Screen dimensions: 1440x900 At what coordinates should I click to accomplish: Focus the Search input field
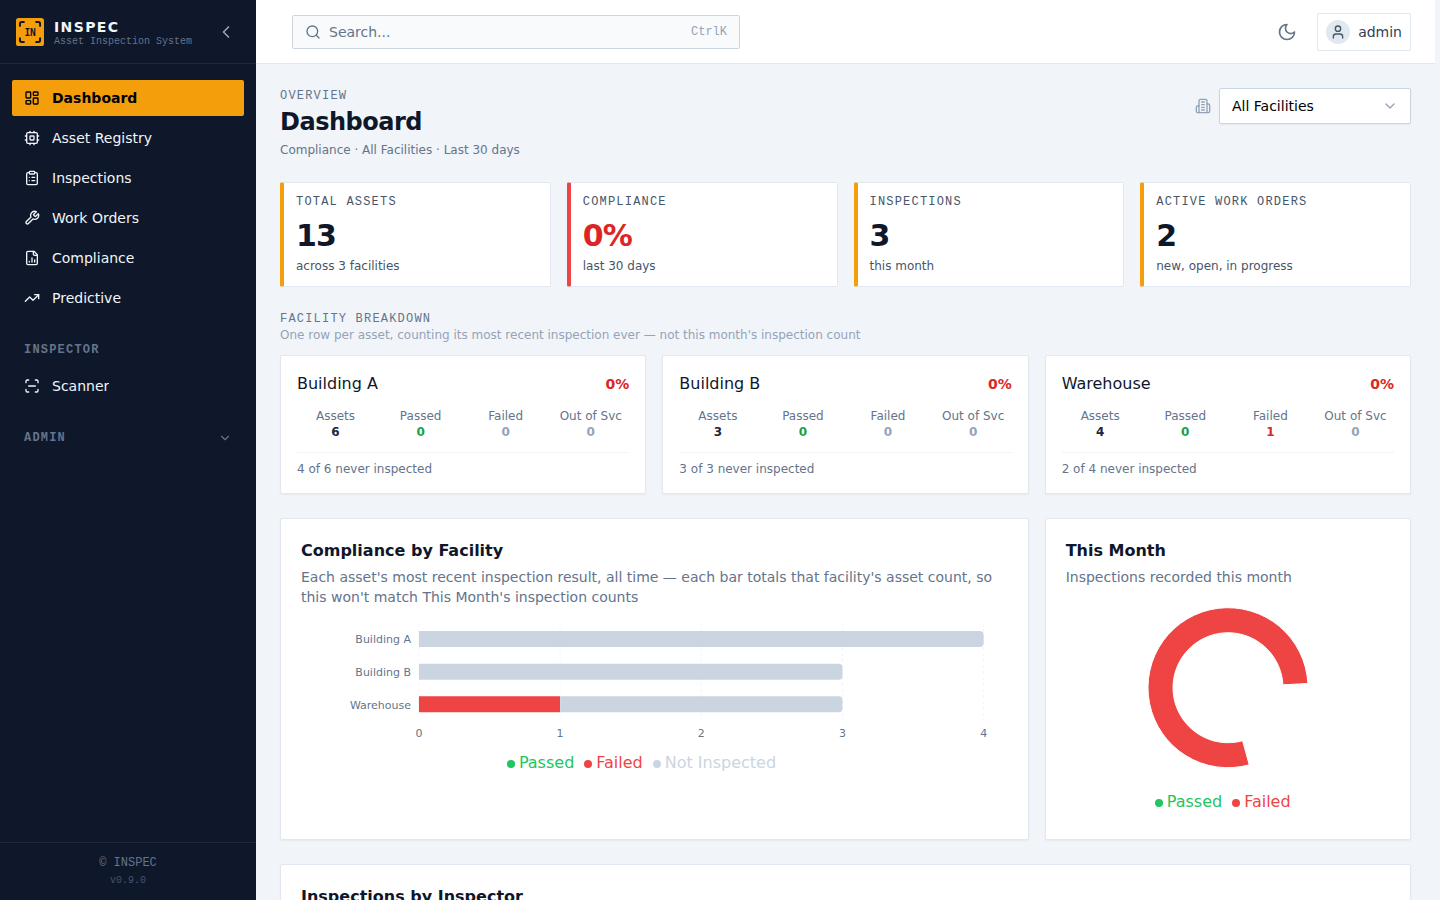pyautogui.click(x=516, y=32)
